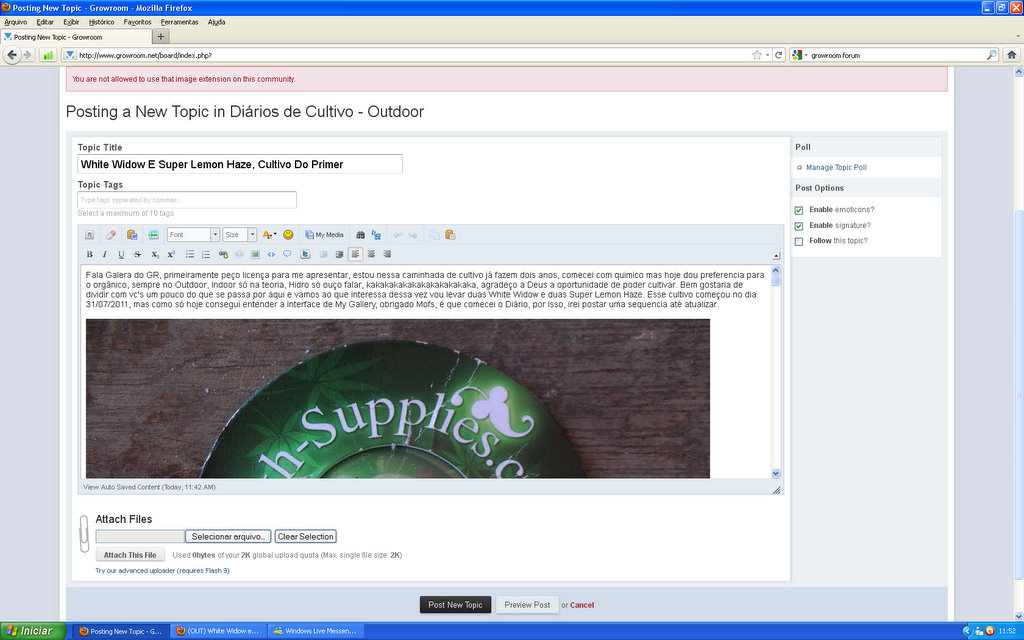Click the paste clipboard icon in editor toolbar
This screenshot has width=1024, height=640.
450,234
